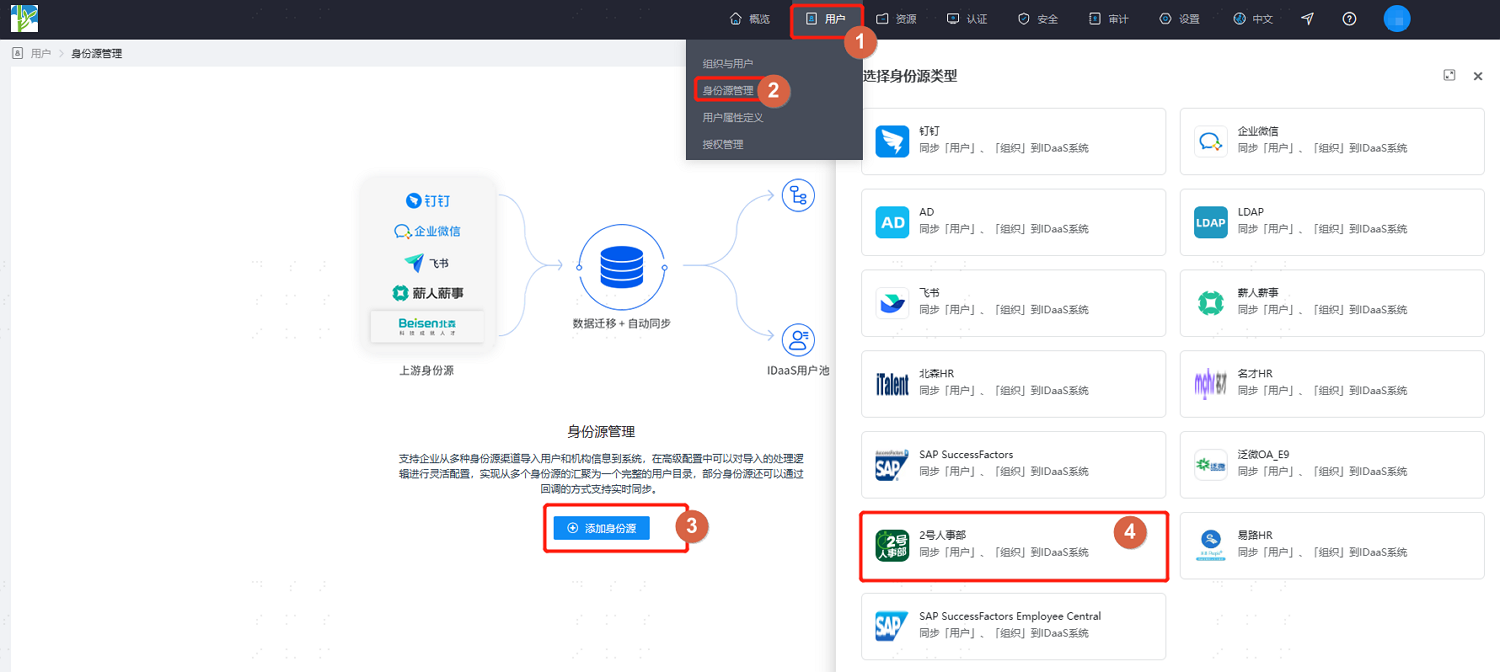Click the 薪人薪事 logo in upstream sources
Viewport: 1500px width, 672px height.
(427, 293)
